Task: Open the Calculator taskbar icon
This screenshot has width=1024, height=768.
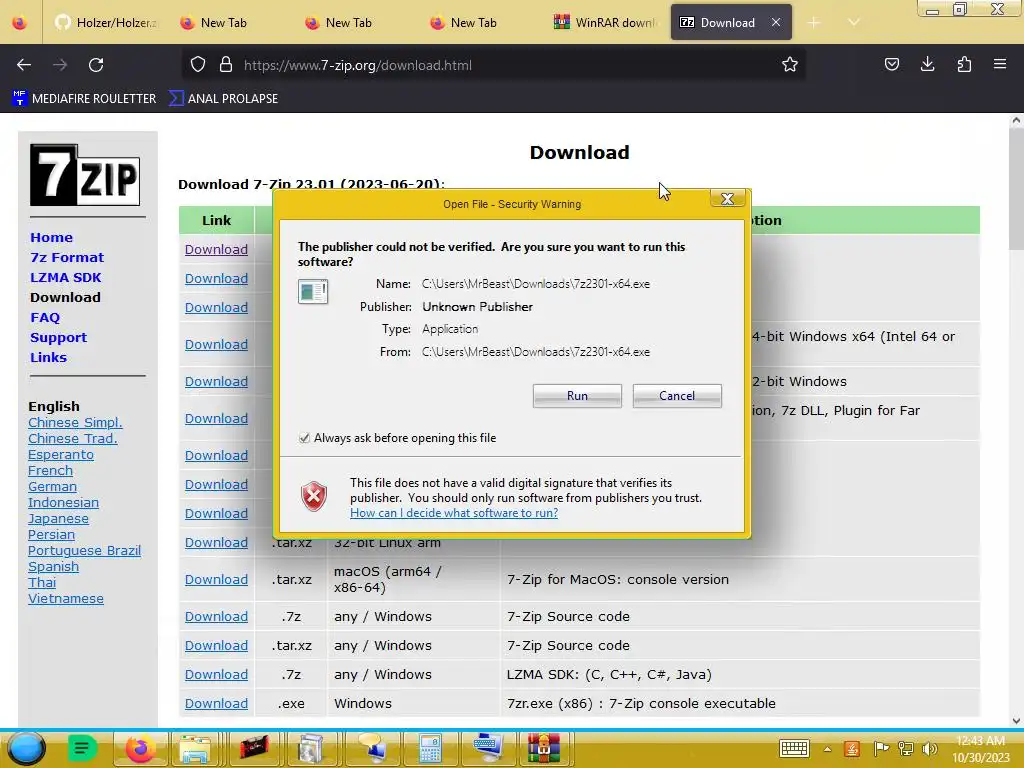Action: click(429, 748)
